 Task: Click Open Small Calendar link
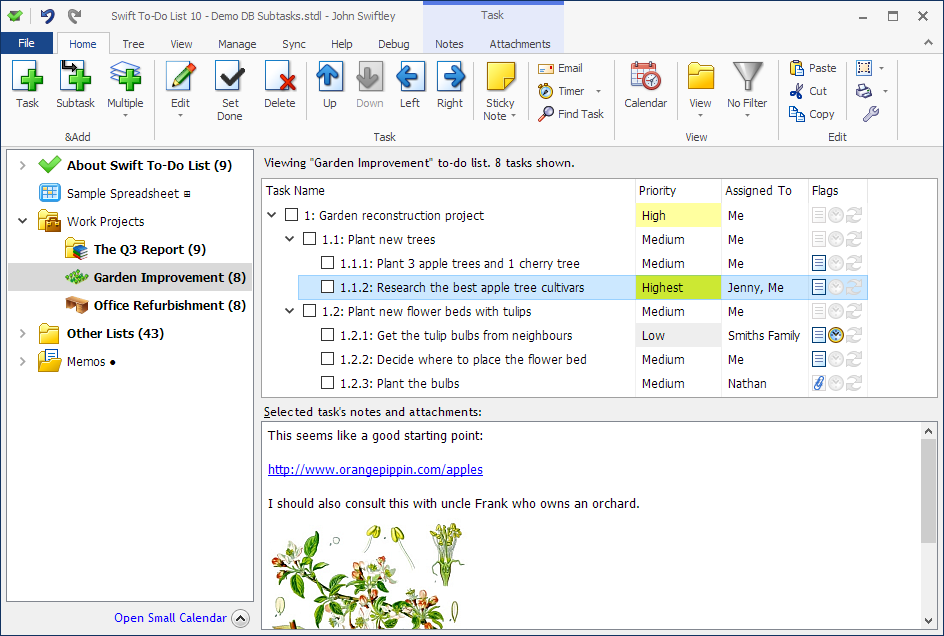coord(170,618)
